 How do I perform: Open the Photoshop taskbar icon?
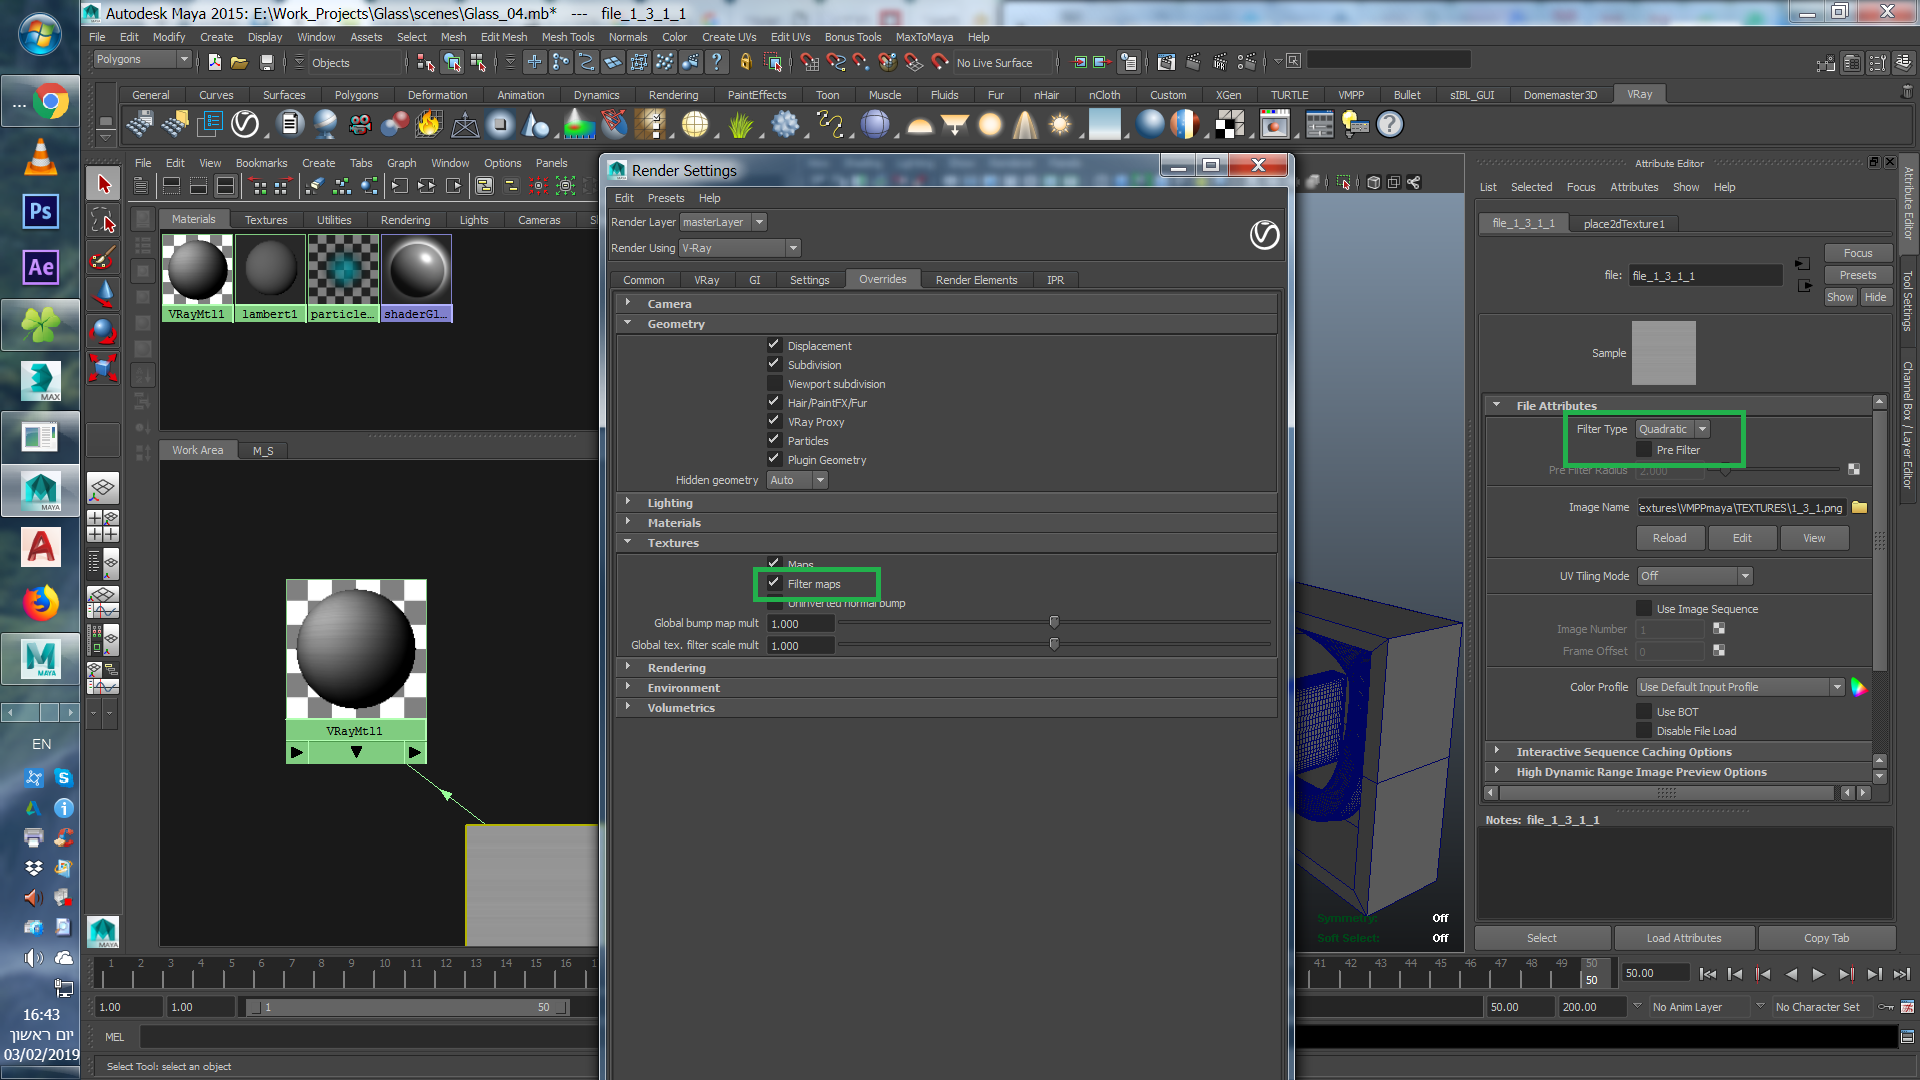click(40, 211)
